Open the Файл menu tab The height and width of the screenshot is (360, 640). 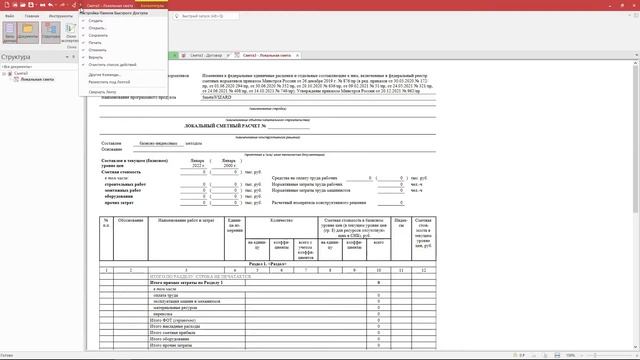click(x=9, y=16)
